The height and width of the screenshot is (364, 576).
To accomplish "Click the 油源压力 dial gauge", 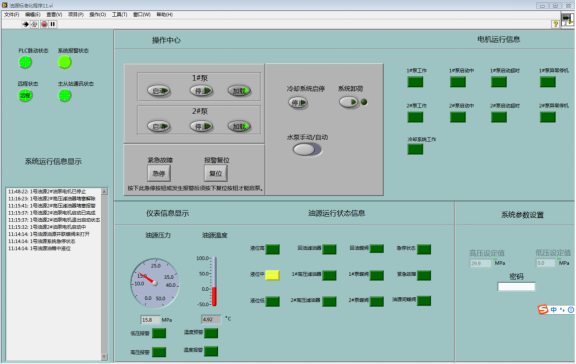I will [x=155, y=283].
